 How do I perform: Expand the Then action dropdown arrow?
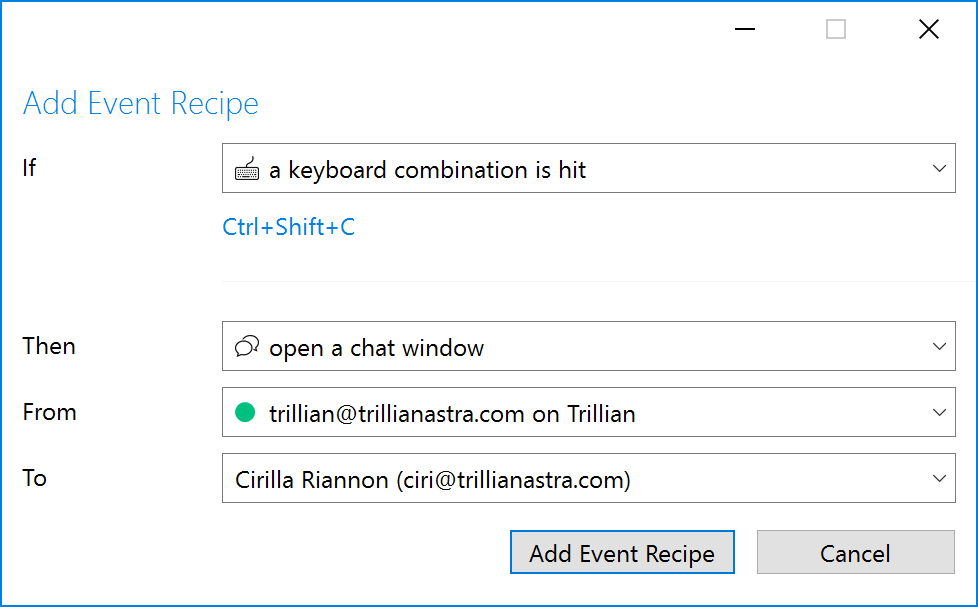tap(939, 346)
